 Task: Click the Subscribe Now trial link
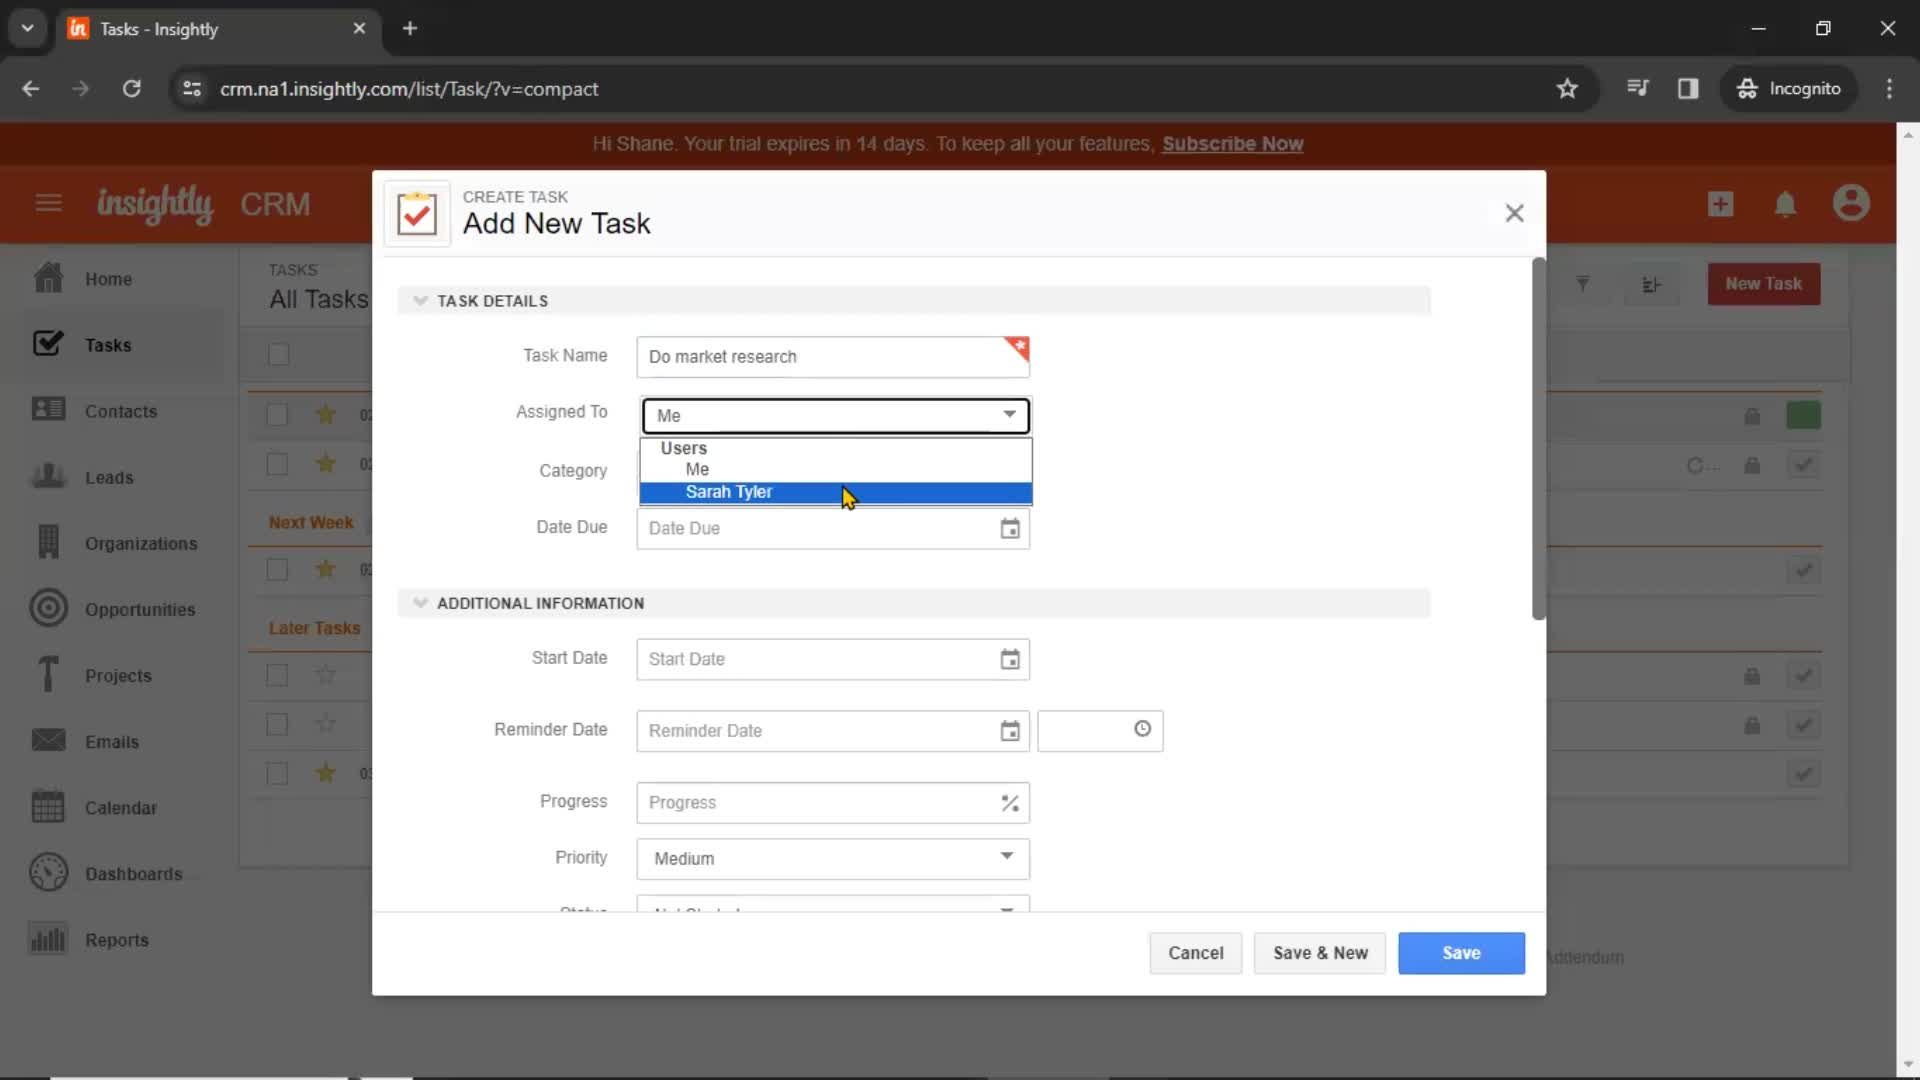point(1232,142)
